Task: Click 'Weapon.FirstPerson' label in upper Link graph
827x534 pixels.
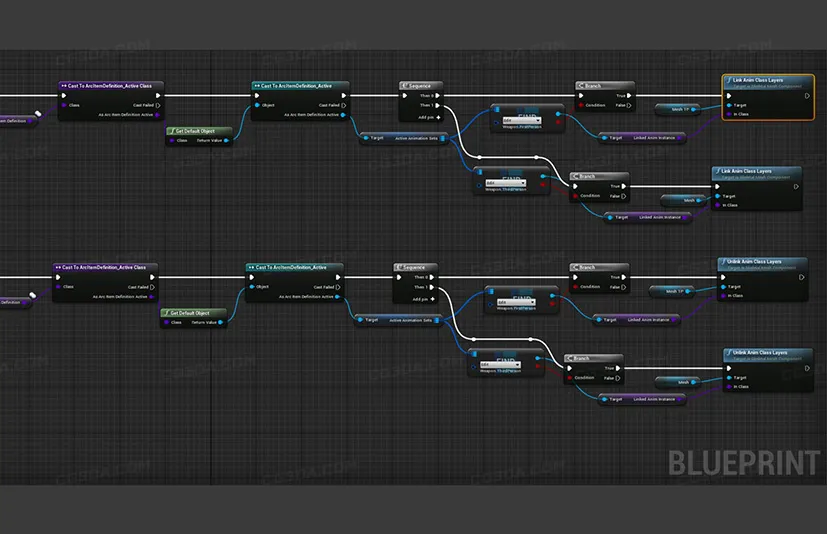Action: (522, 127)
